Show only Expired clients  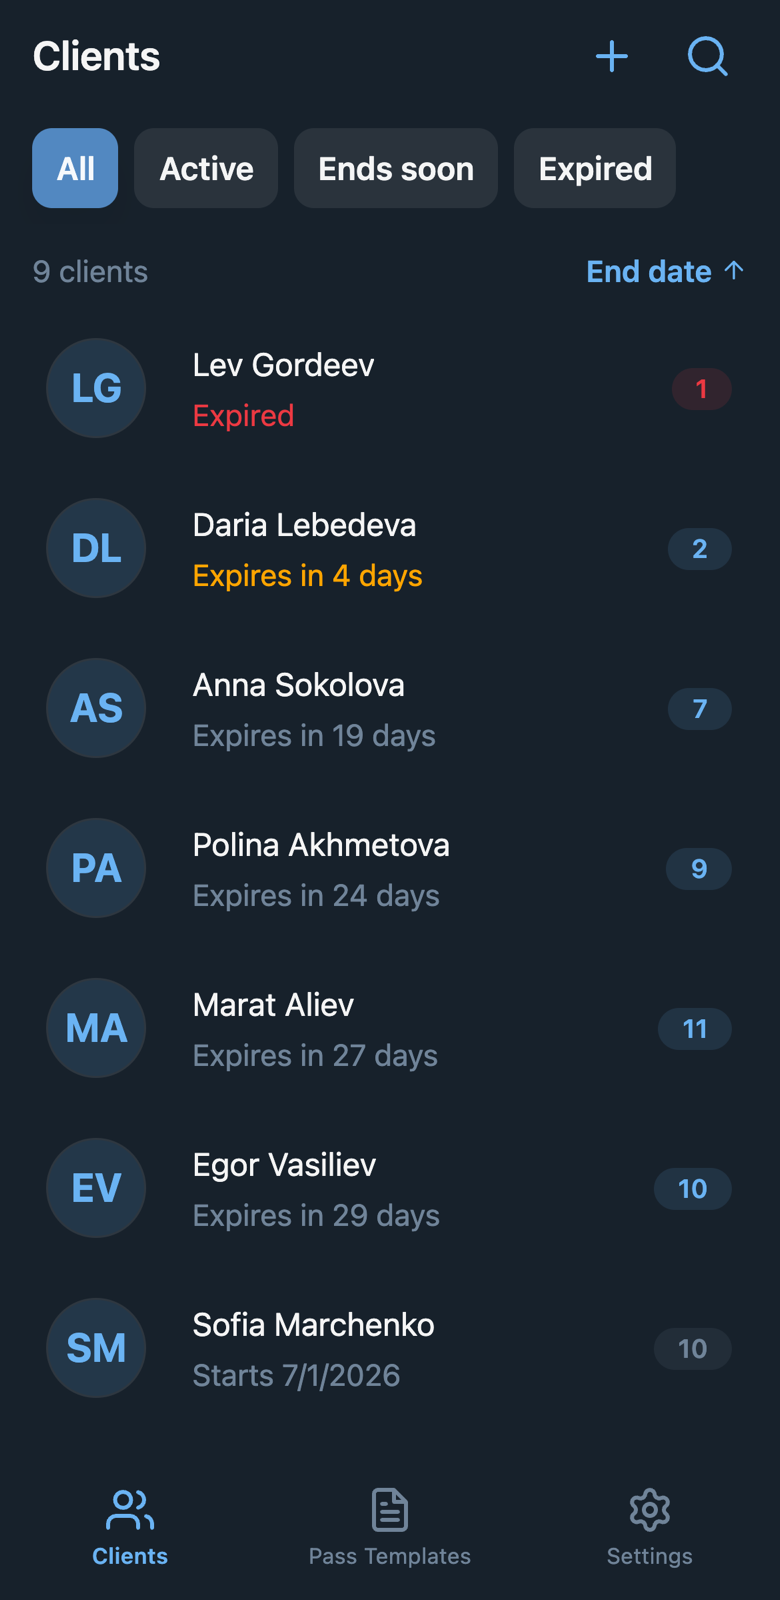click(x=595, y=168)
